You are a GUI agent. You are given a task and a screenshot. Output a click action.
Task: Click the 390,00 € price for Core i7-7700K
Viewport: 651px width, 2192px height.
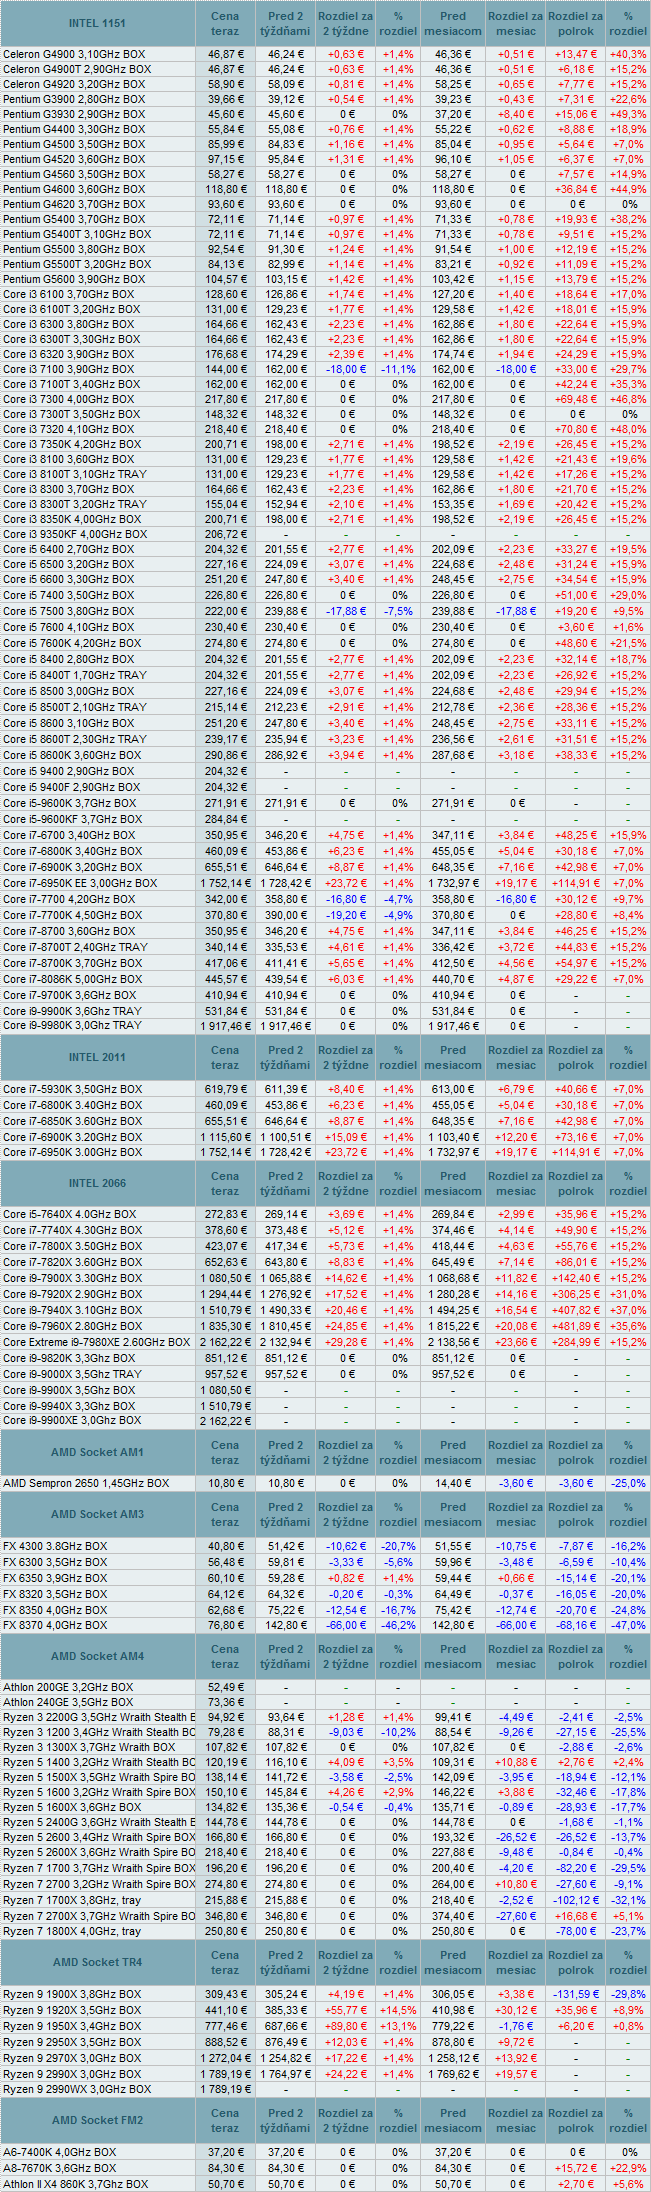click(288, 915)
